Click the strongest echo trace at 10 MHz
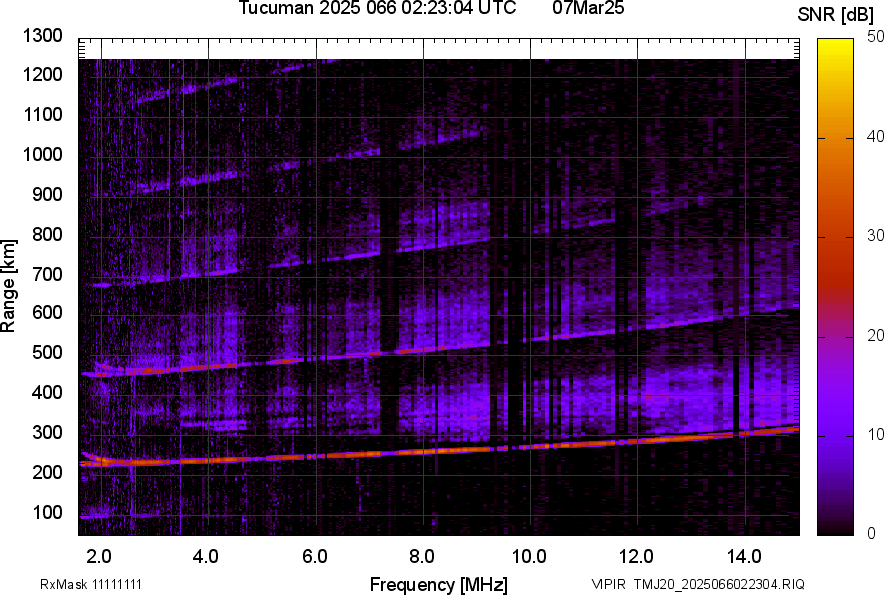This screenshot has width=884, height=595. (530, 446)
